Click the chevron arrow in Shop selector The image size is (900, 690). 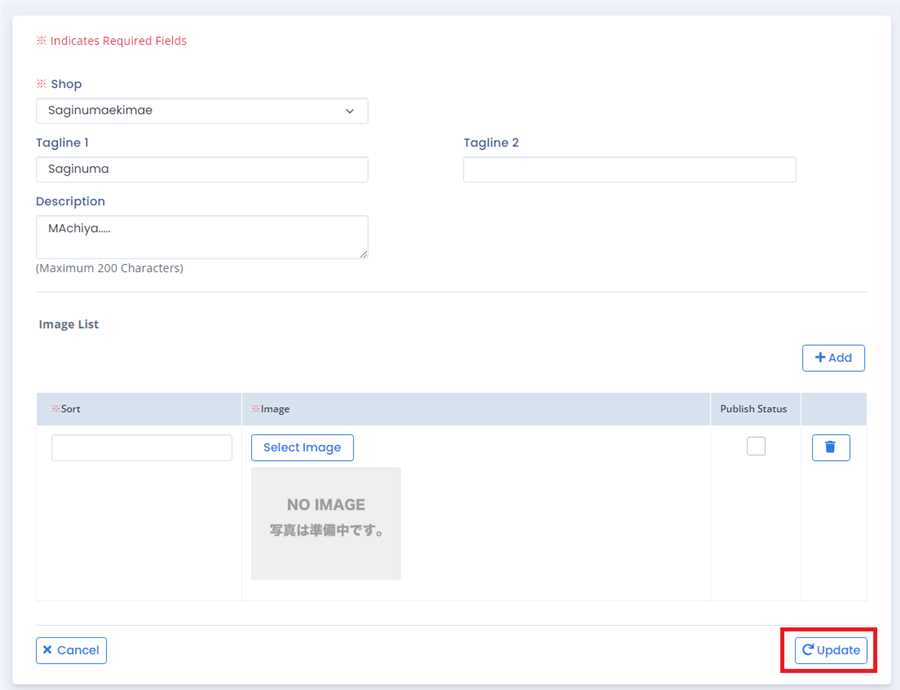point(349,111)
